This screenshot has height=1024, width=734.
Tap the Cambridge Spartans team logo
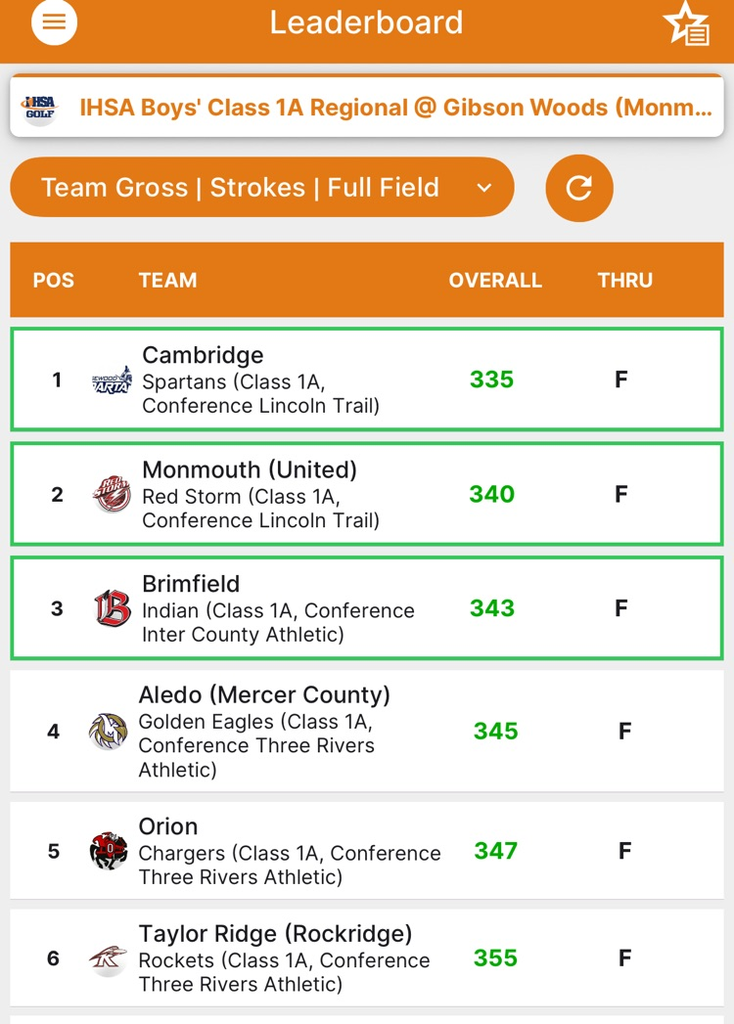coord(112,380)
